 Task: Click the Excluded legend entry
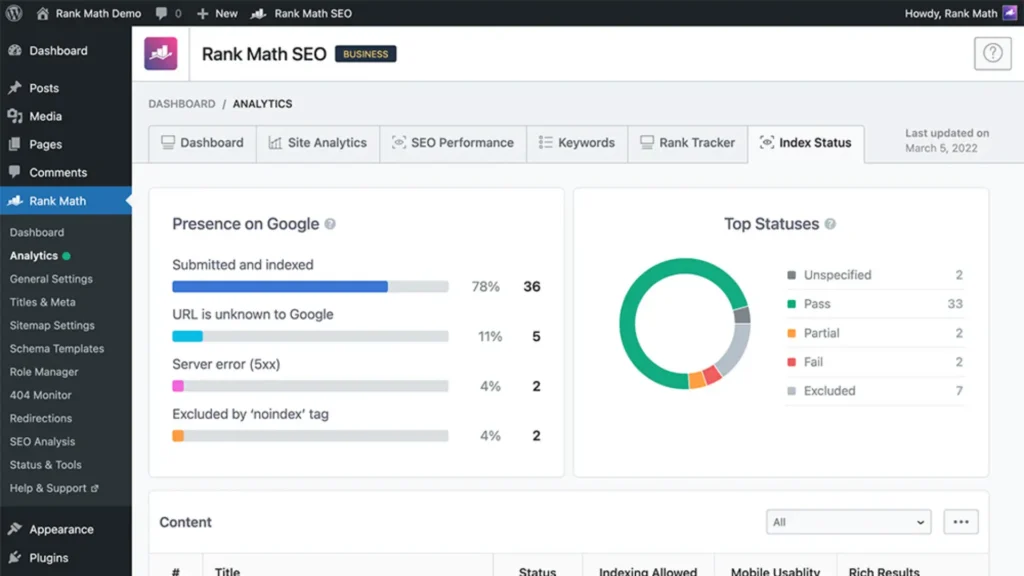pos(875,391)
